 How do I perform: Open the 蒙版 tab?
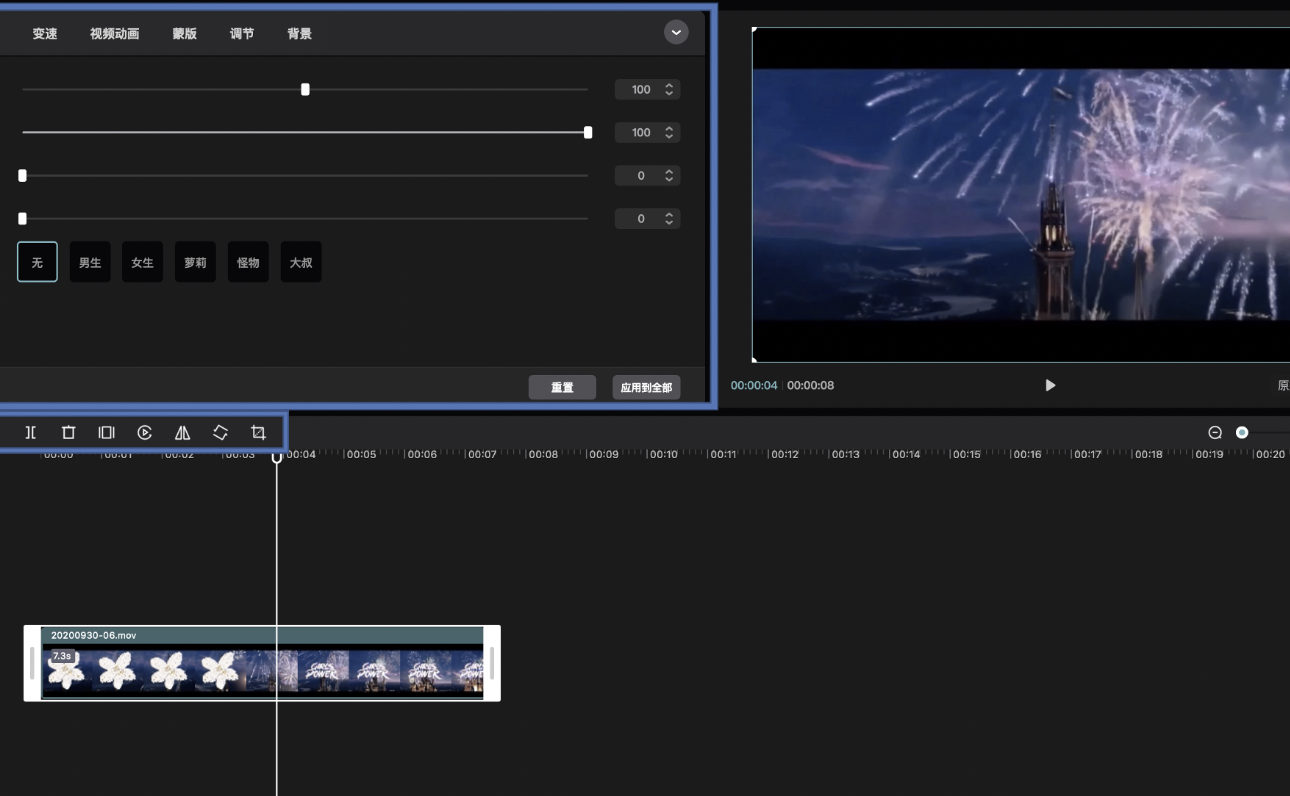click(185, 34)
